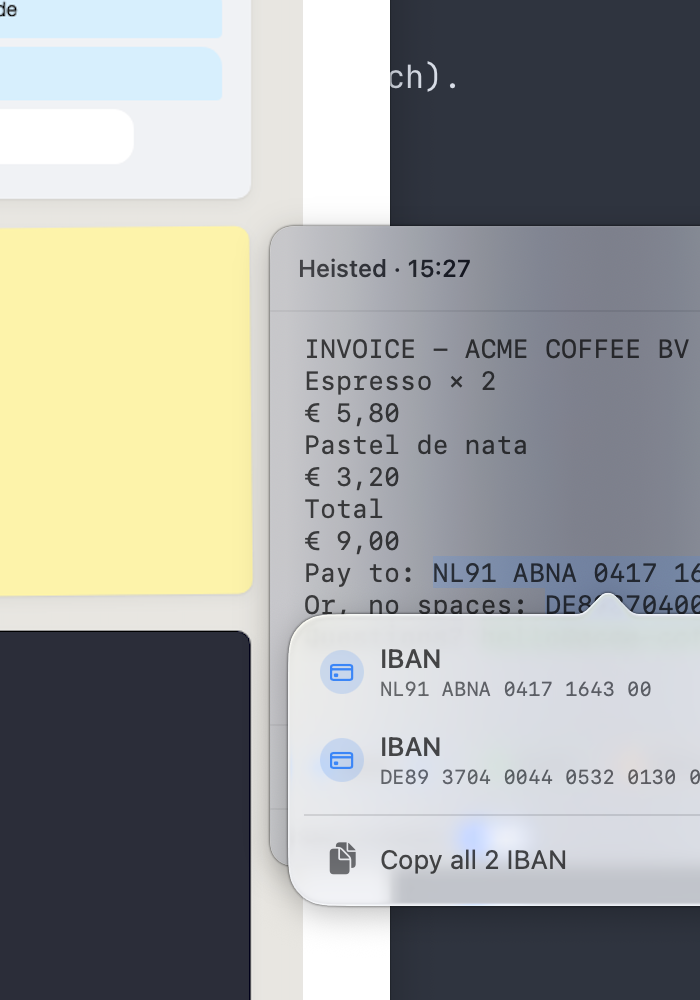This screenshot has width=700, height=1000.
Task: Click the 'Espresso × 2' line
Action: [400, 381]
